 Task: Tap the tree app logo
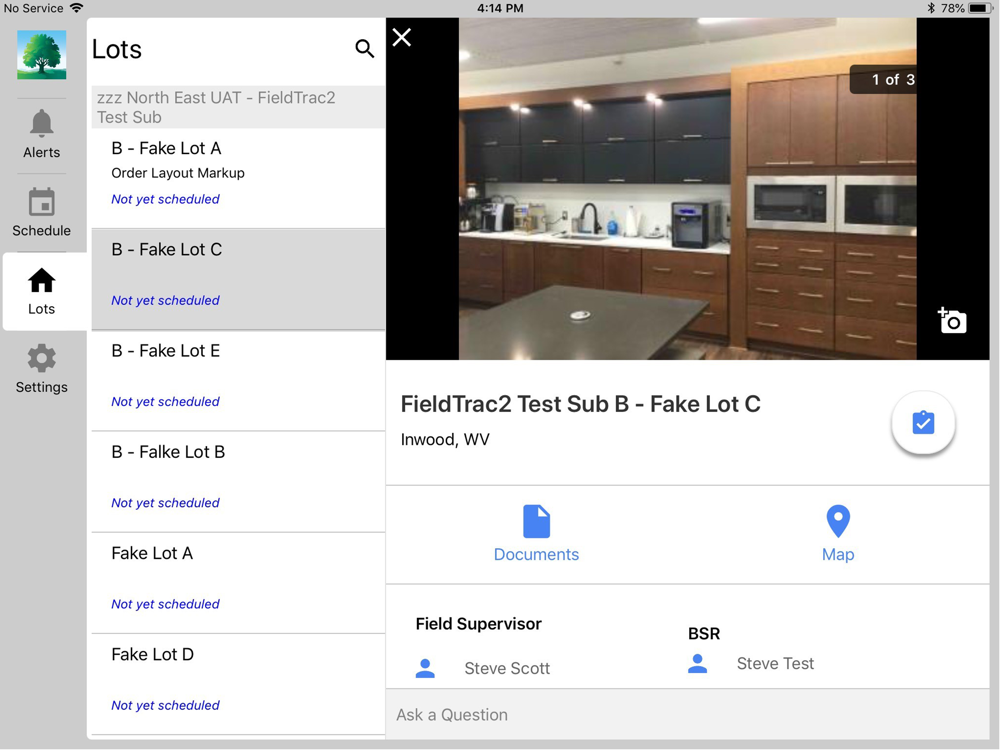pyautogui.click(x=41, y=55)
